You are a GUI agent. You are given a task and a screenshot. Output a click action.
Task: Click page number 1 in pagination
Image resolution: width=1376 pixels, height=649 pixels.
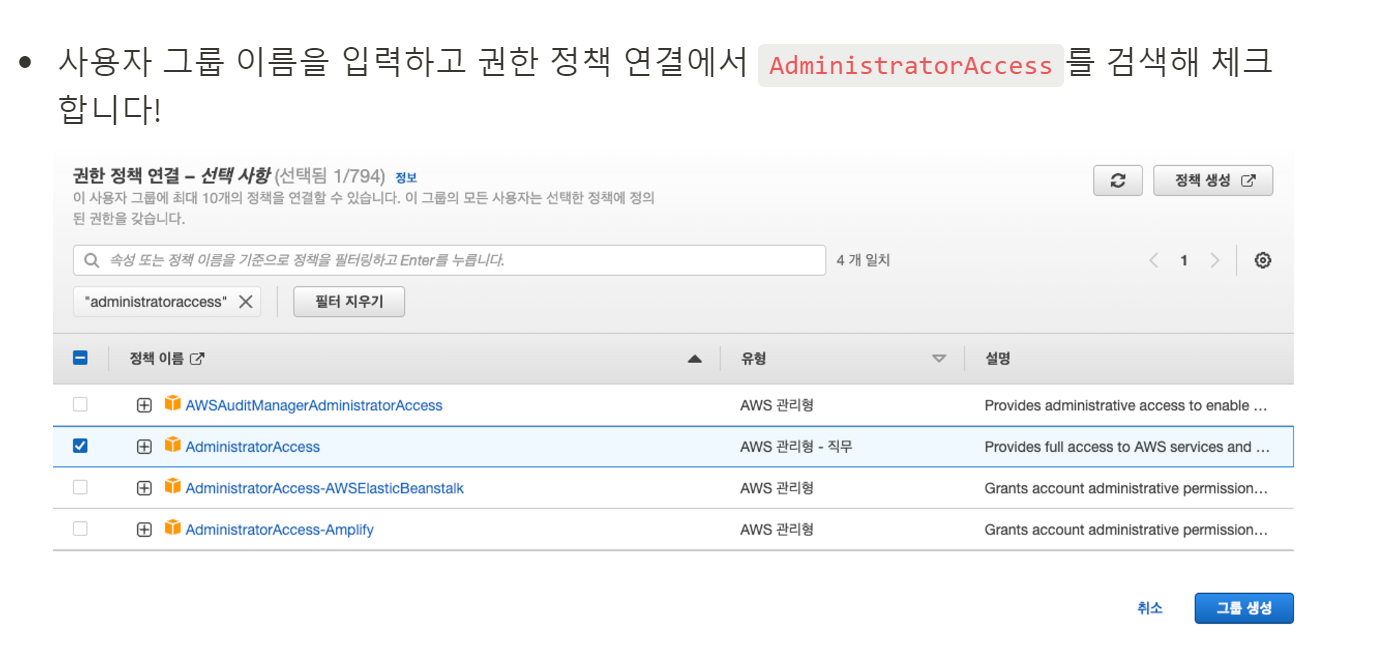click(1184, 260)
